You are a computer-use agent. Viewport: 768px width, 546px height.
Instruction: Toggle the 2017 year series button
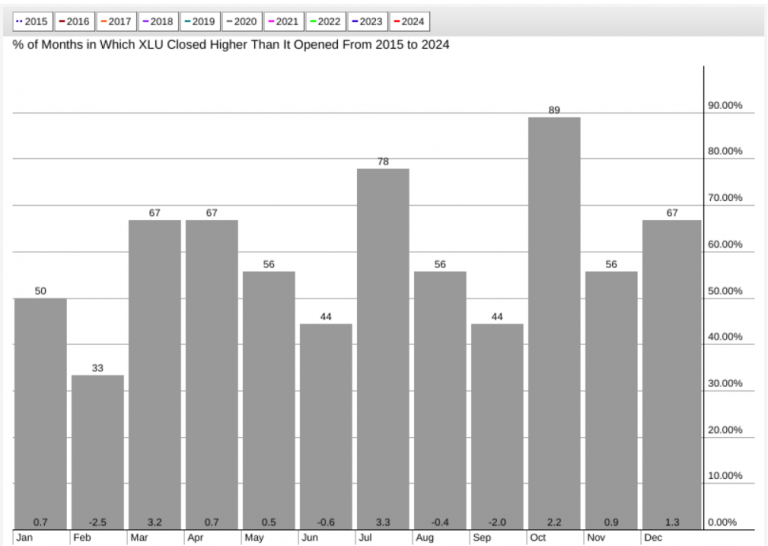[116, 22]
